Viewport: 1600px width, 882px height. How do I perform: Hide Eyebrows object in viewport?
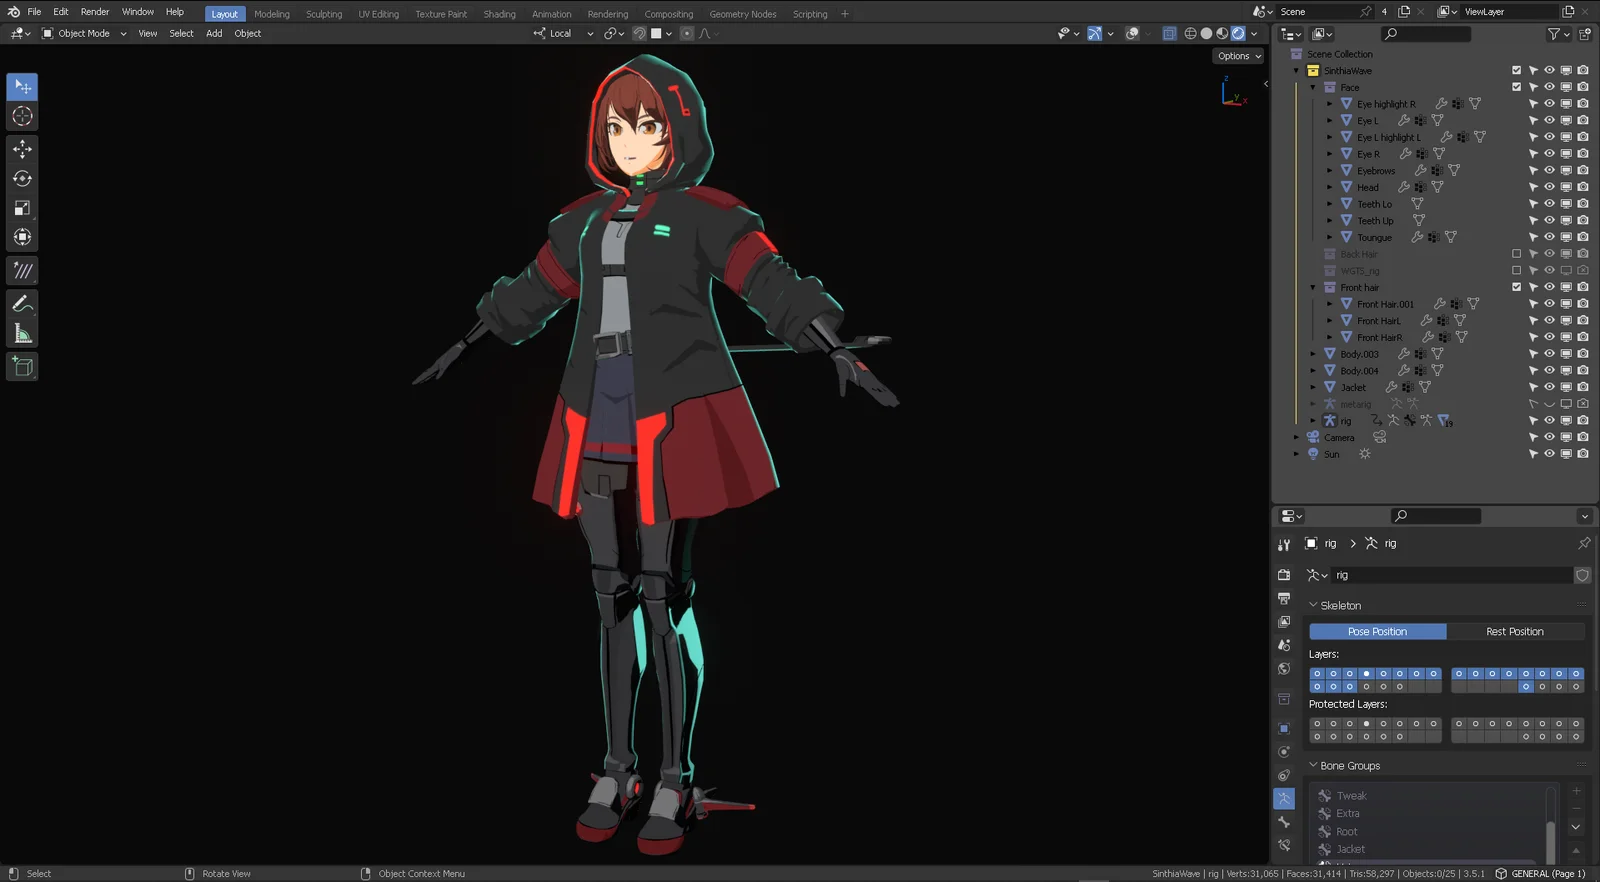pyautogui.click(x=1549, y=170)
